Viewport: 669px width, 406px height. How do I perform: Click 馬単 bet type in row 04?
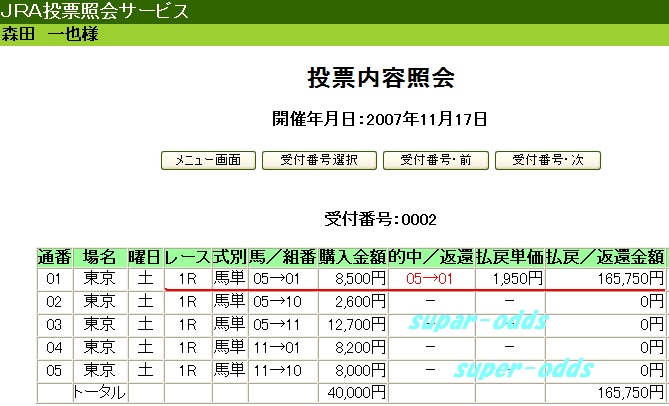tap(230, 348)
